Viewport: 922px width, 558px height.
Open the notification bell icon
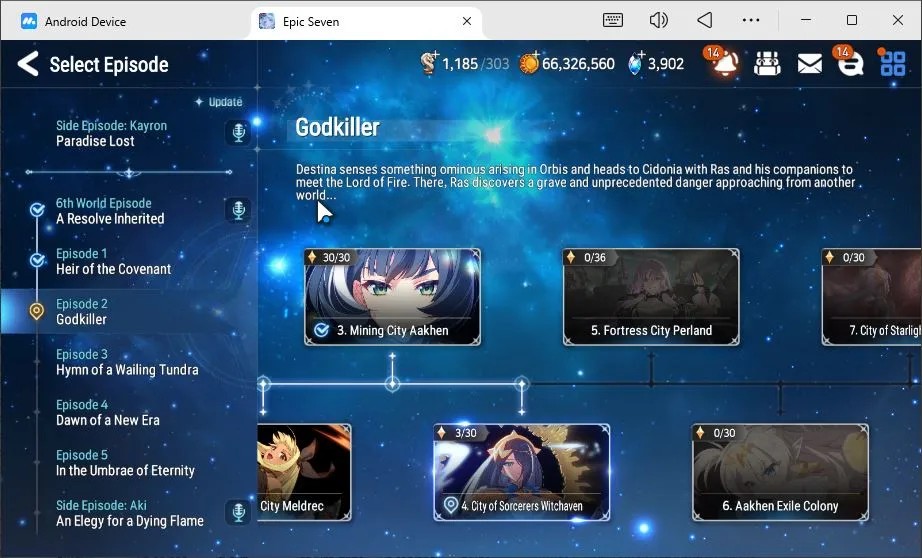(x=724, y=63)
